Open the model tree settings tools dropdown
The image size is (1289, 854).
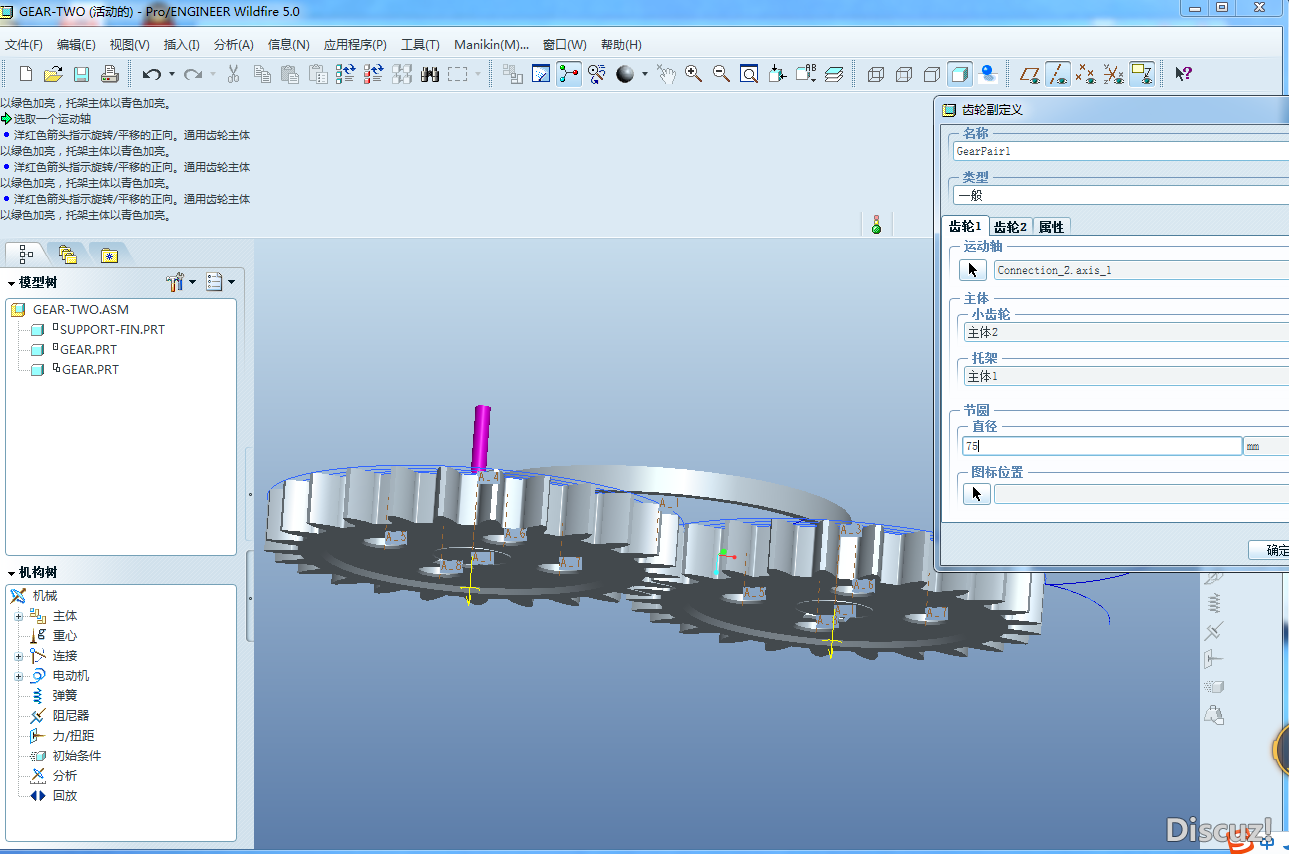(181, 282)
